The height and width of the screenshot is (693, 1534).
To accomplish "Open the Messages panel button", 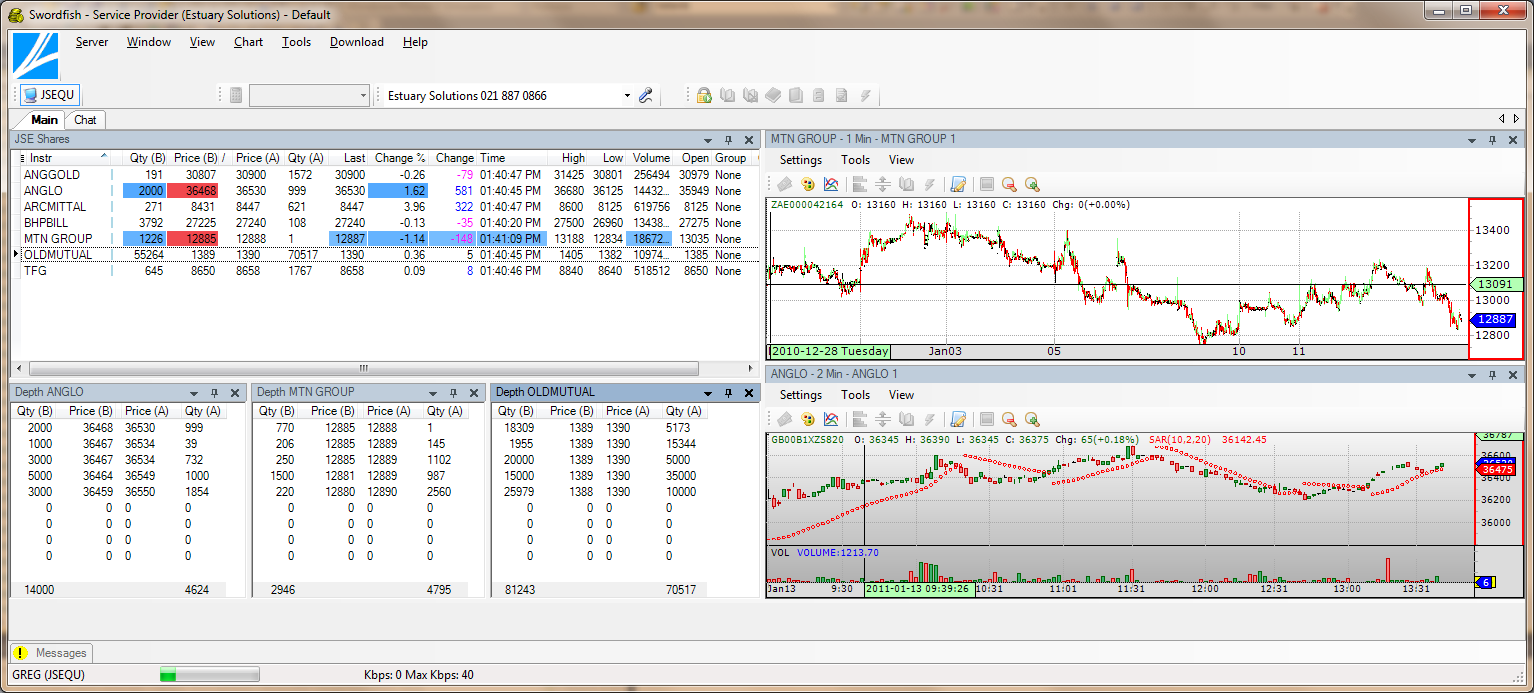I will (51, 653).
